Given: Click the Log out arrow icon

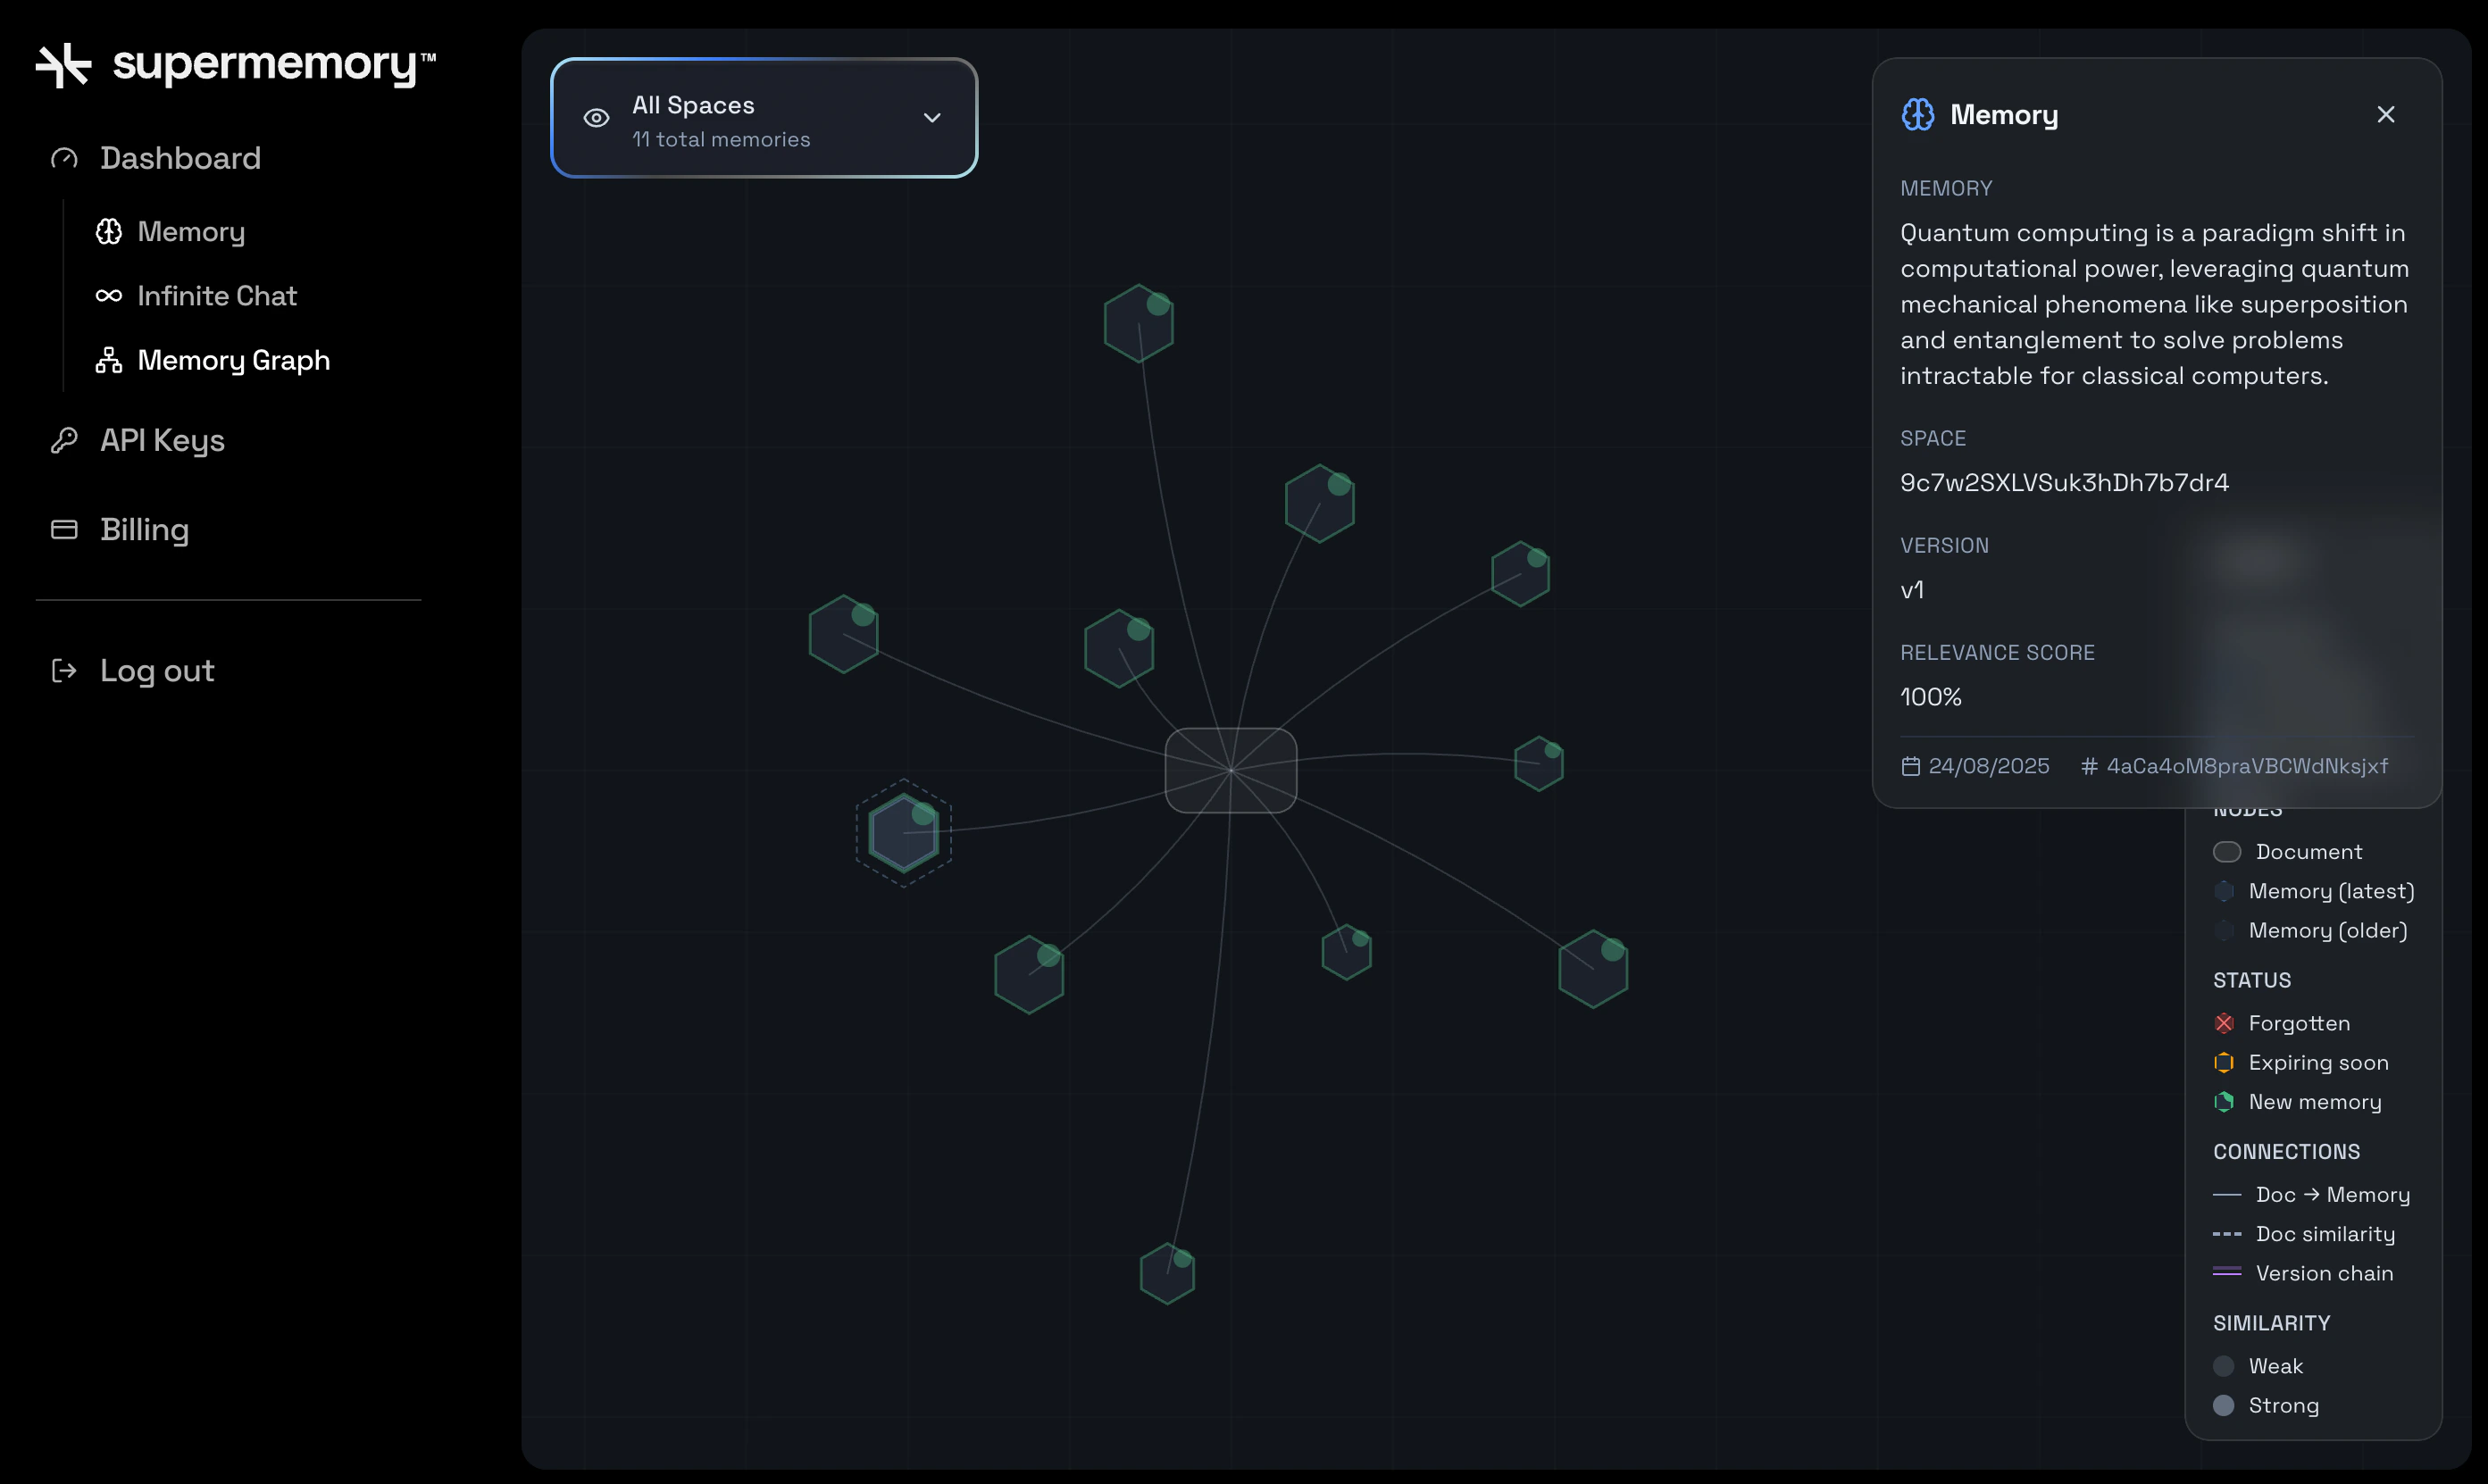Looking at the screenshot, I should click(x=64, y=670).
